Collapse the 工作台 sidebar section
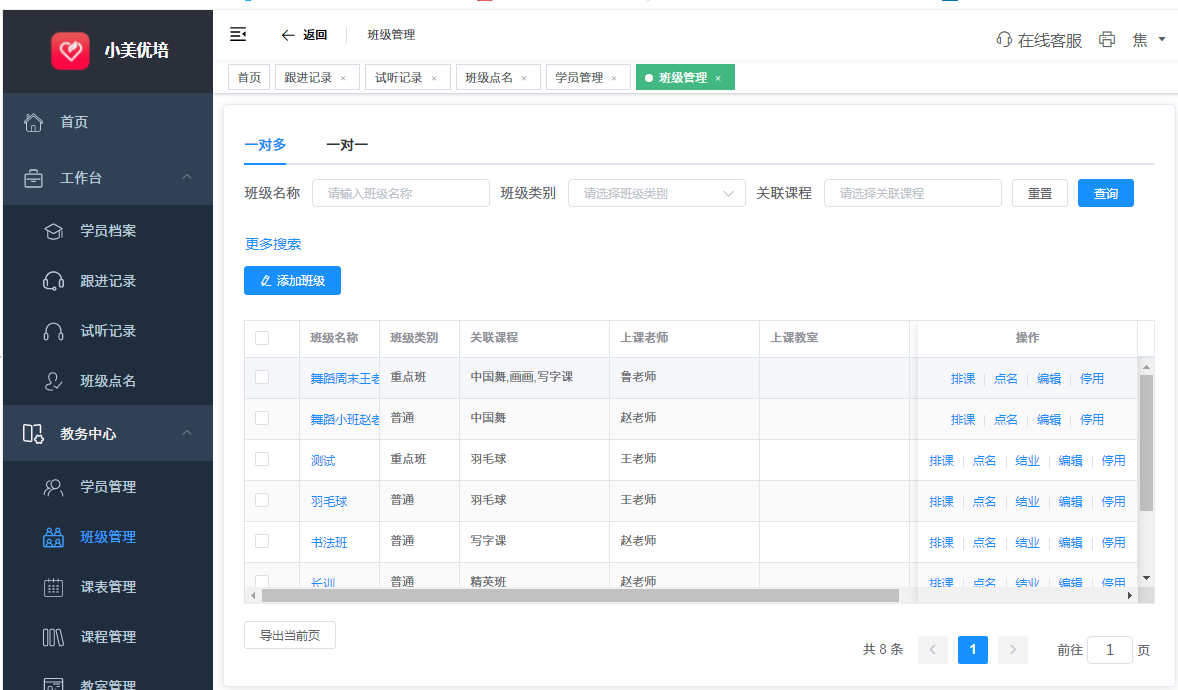This screenshot has width=1178, height=690. click(x=187, y=178)
